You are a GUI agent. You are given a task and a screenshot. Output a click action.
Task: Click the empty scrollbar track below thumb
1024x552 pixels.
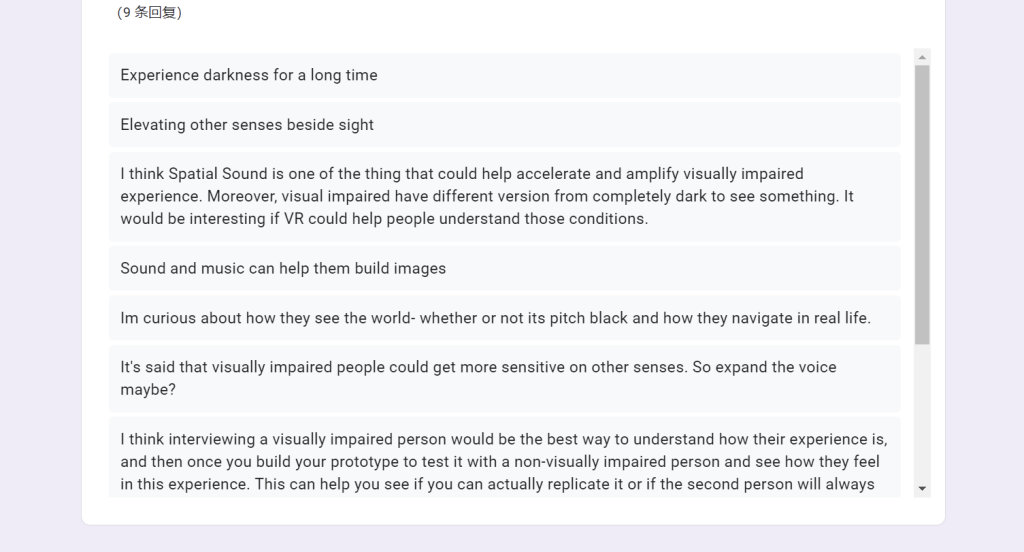pos(922,412)
